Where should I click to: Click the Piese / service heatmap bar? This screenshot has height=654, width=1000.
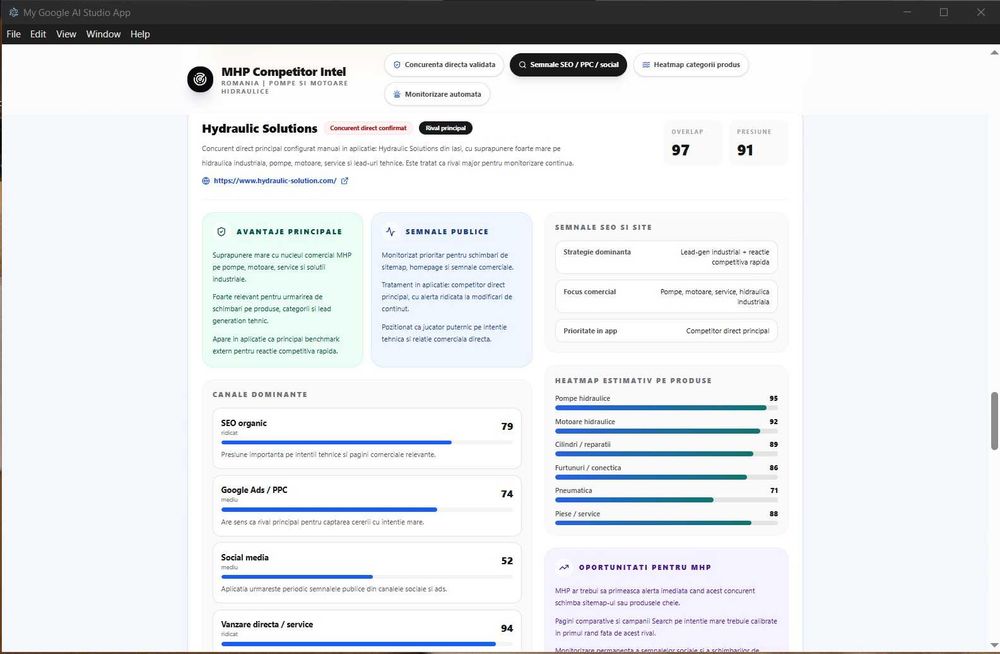(666, 523)
